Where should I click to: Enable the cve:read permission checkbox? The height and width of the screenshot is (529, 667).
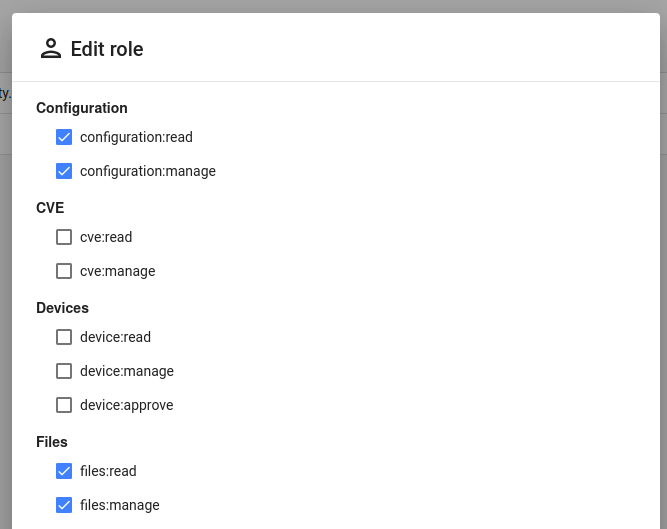(64, 237)
